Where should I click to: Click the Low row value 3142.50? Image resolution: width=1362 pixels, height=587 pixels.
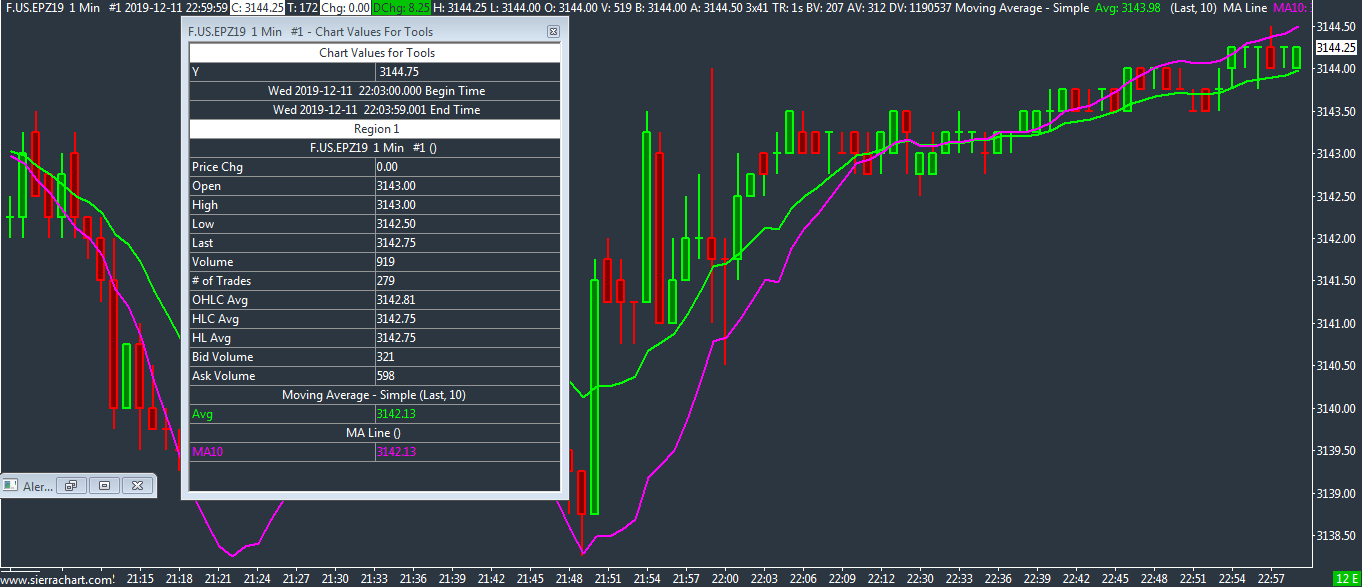pyautogui.click(x=468, y=224)
